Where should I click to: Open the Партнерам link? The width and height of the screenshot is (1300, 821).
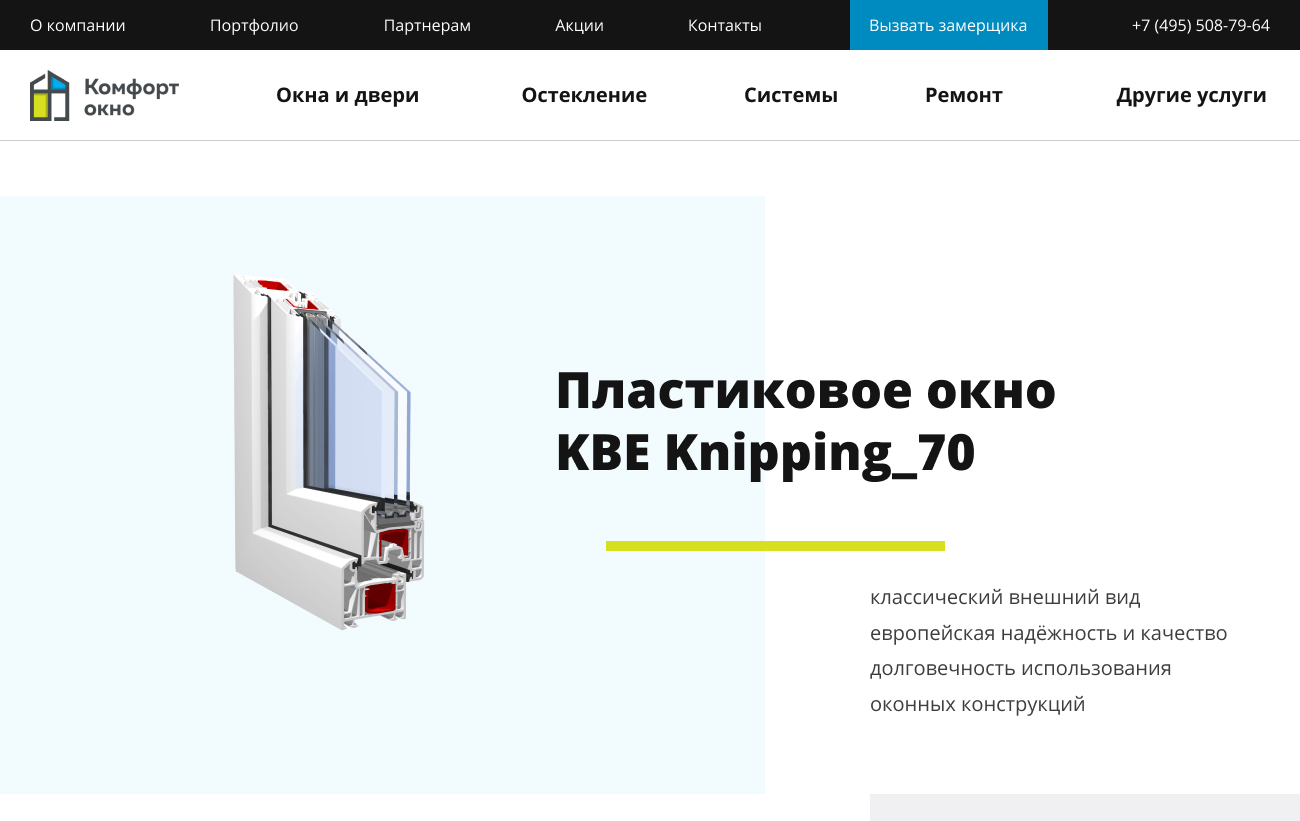coord(427,25)
